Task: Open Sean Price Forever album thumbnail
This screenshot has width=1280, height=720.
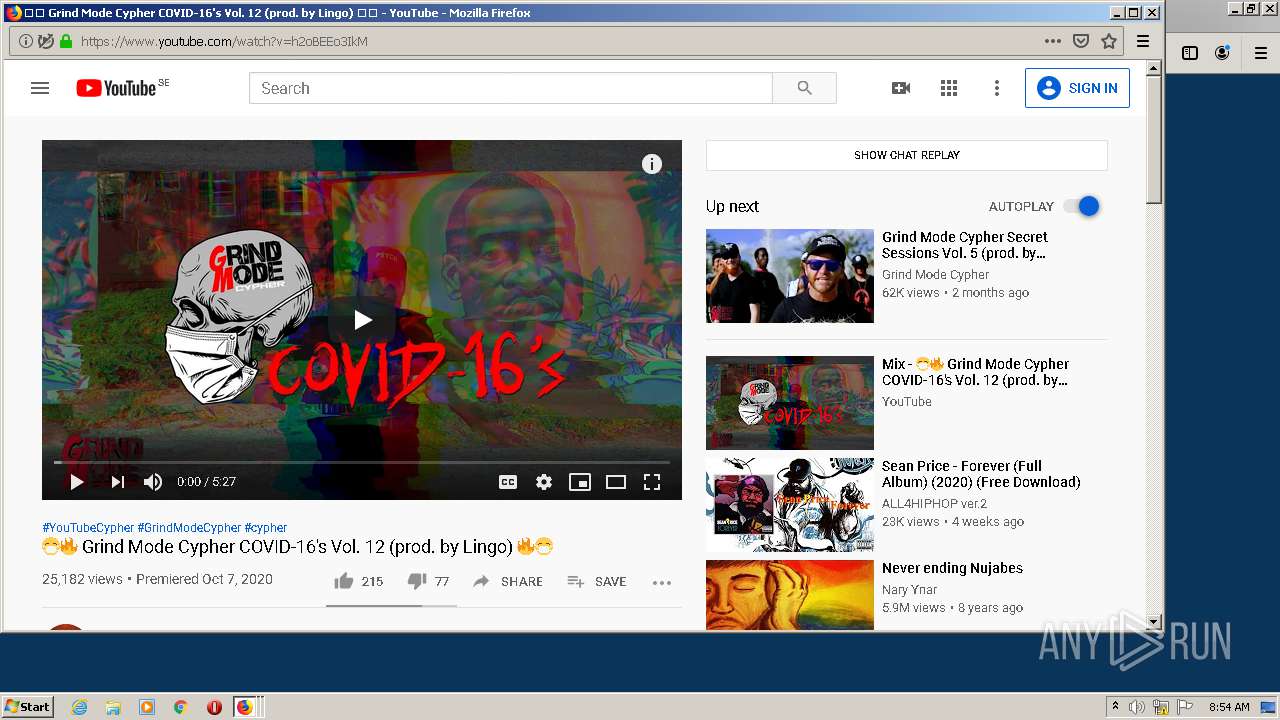Action: point(790,505)
